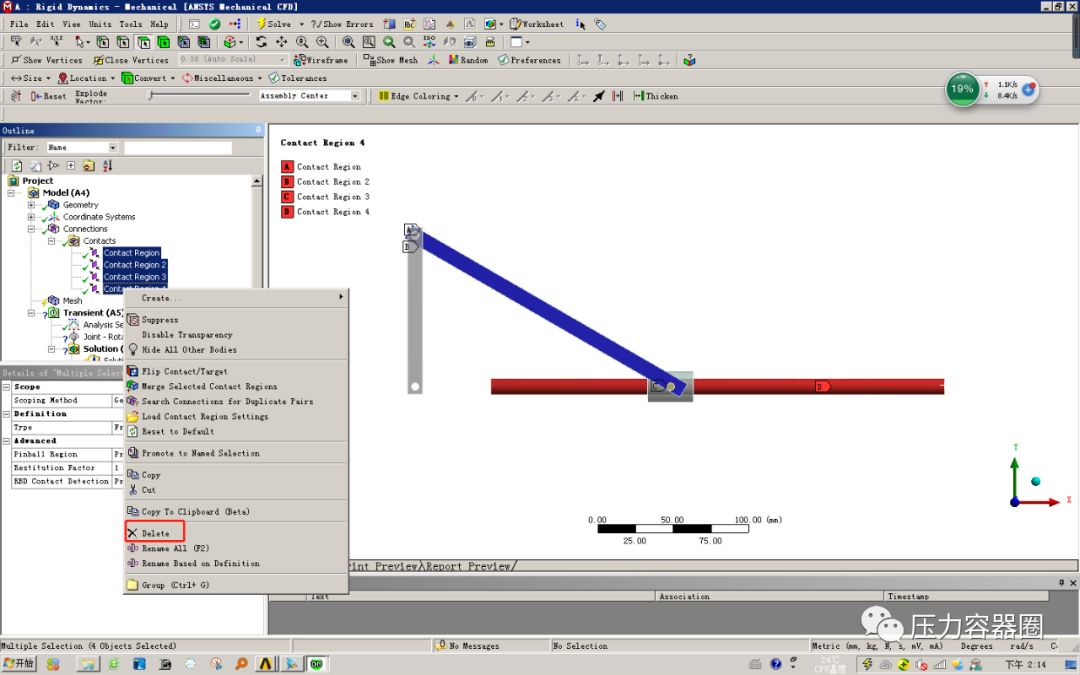
Task: Click the Show Mesh icon
Action: click(x=367, y=59)
